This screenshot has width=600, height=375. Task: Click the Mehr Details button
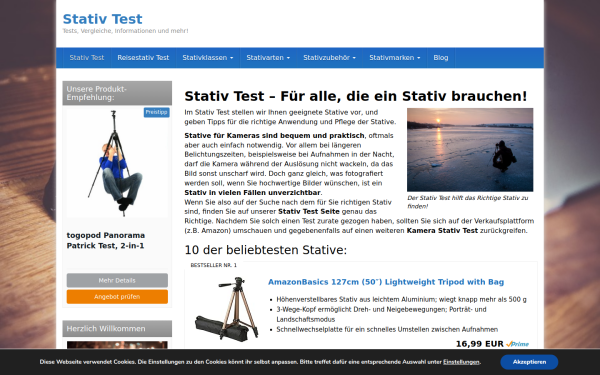(117, 280)
